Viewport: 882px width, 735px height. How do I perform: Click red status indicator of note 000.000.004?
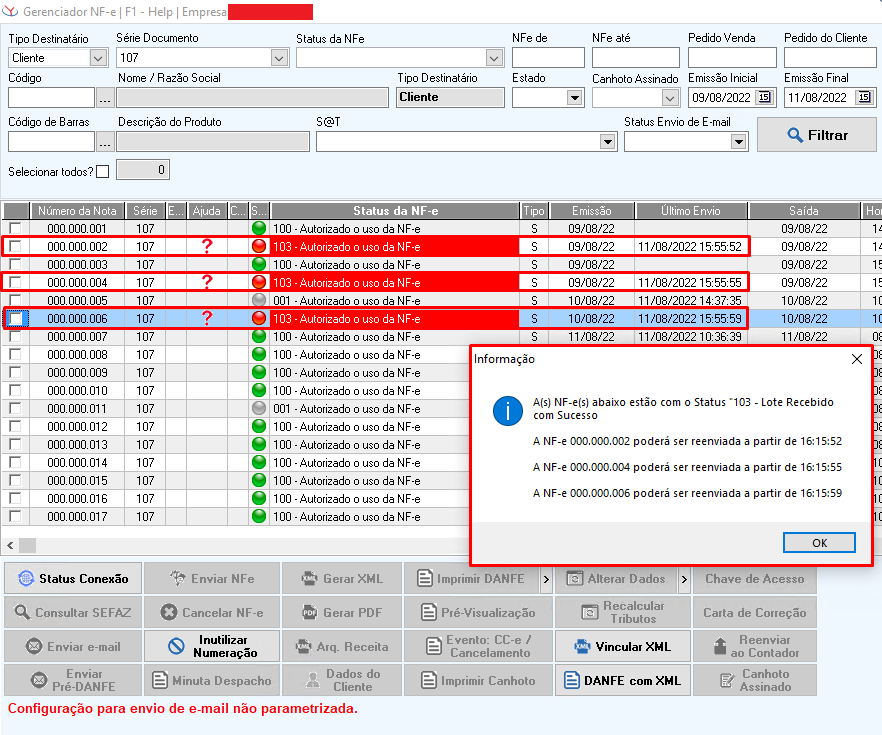[x=259, y=283]
